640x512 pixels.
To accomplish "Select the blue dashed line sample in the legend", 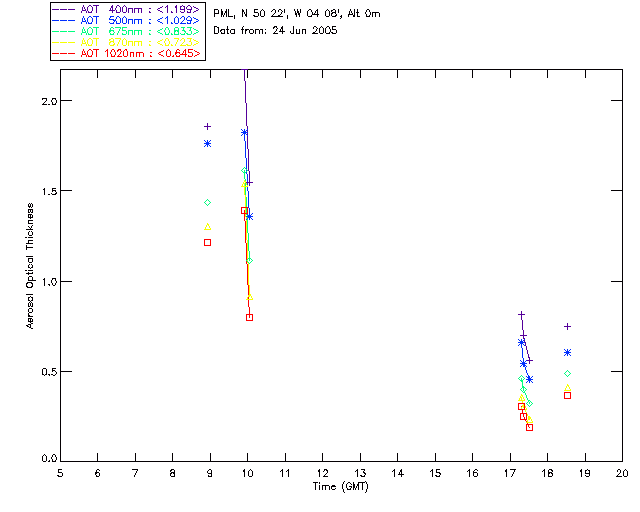I will [x=64, y=20].
